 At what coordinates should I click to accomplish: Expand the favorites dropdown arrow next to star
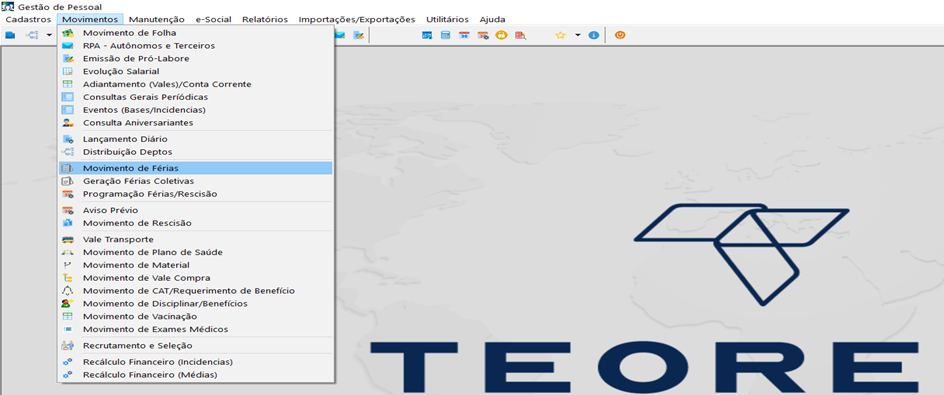tap(578, 36)
